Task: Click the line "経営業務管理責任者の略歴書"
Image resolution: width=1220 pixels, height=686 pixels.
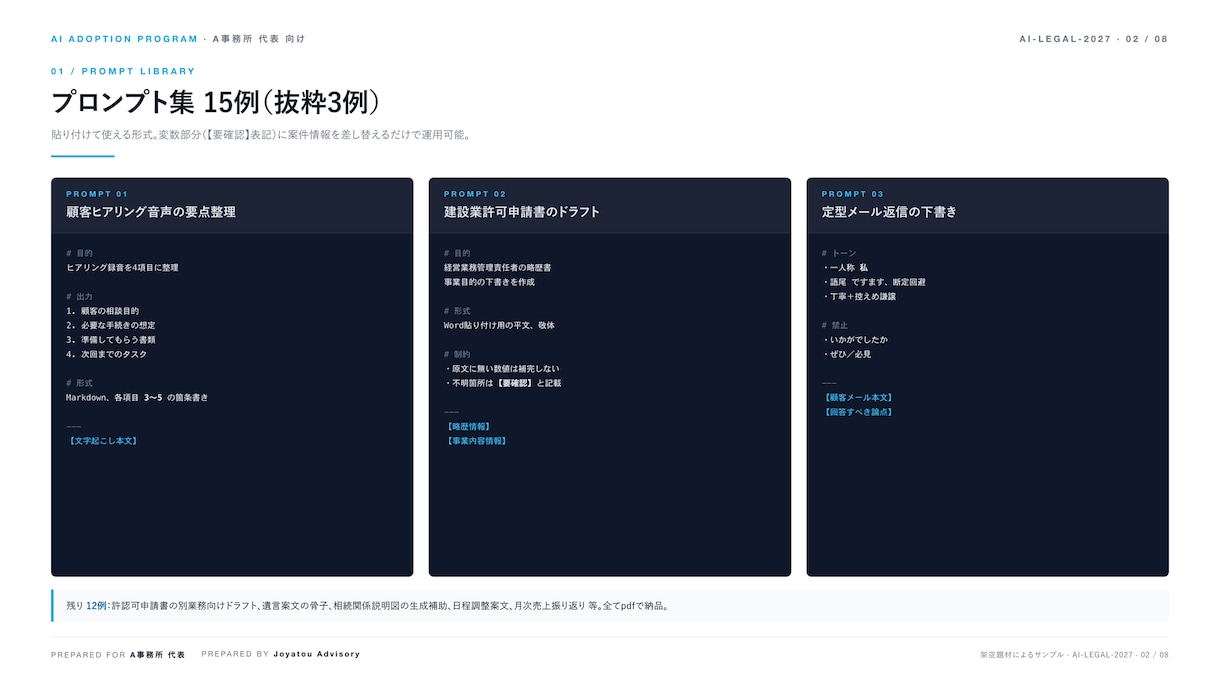Action: [497, 268]
